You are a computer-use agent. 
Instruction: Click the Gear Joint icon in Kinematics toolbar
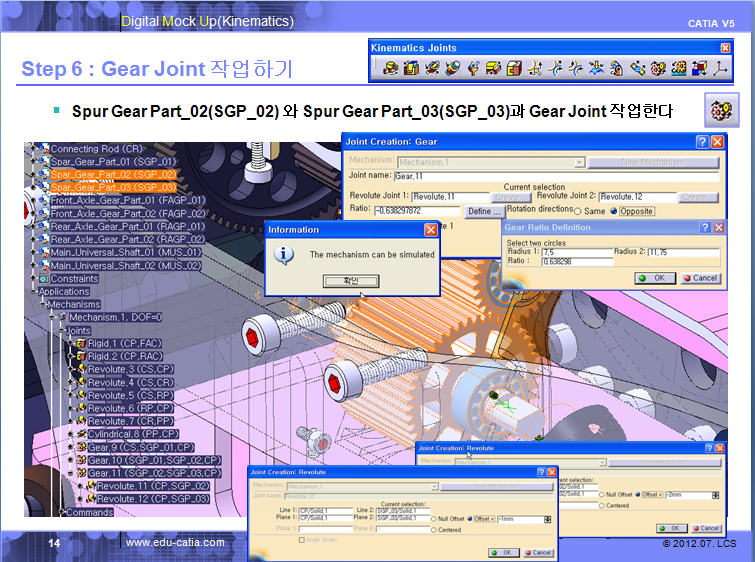tap(657, 68)
